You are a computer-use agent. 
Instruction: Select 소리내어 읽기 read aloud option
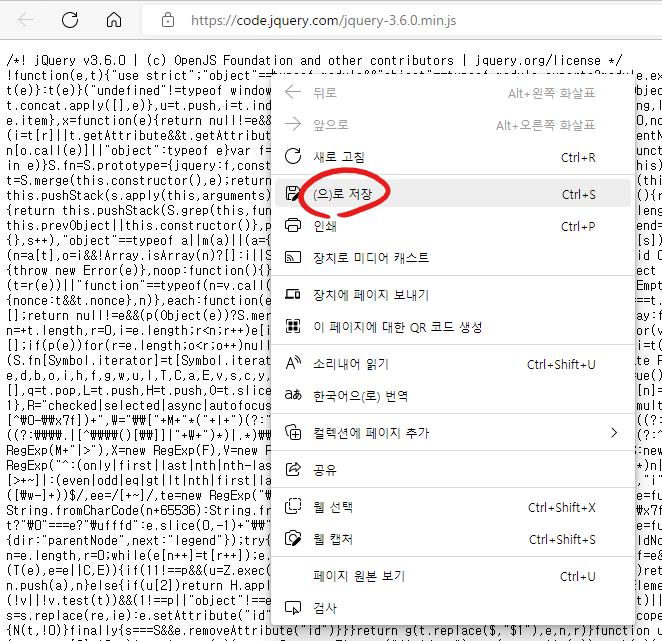(453, 364)
